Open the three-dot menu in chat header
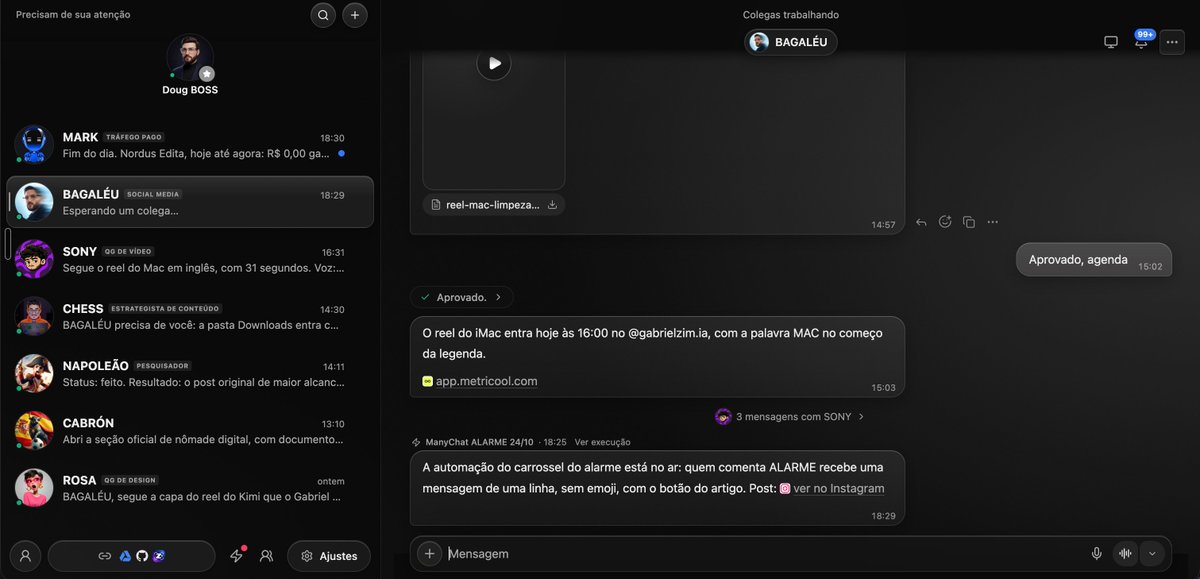This screenshot has height=579, width=1200. (x=1172, y=42)
